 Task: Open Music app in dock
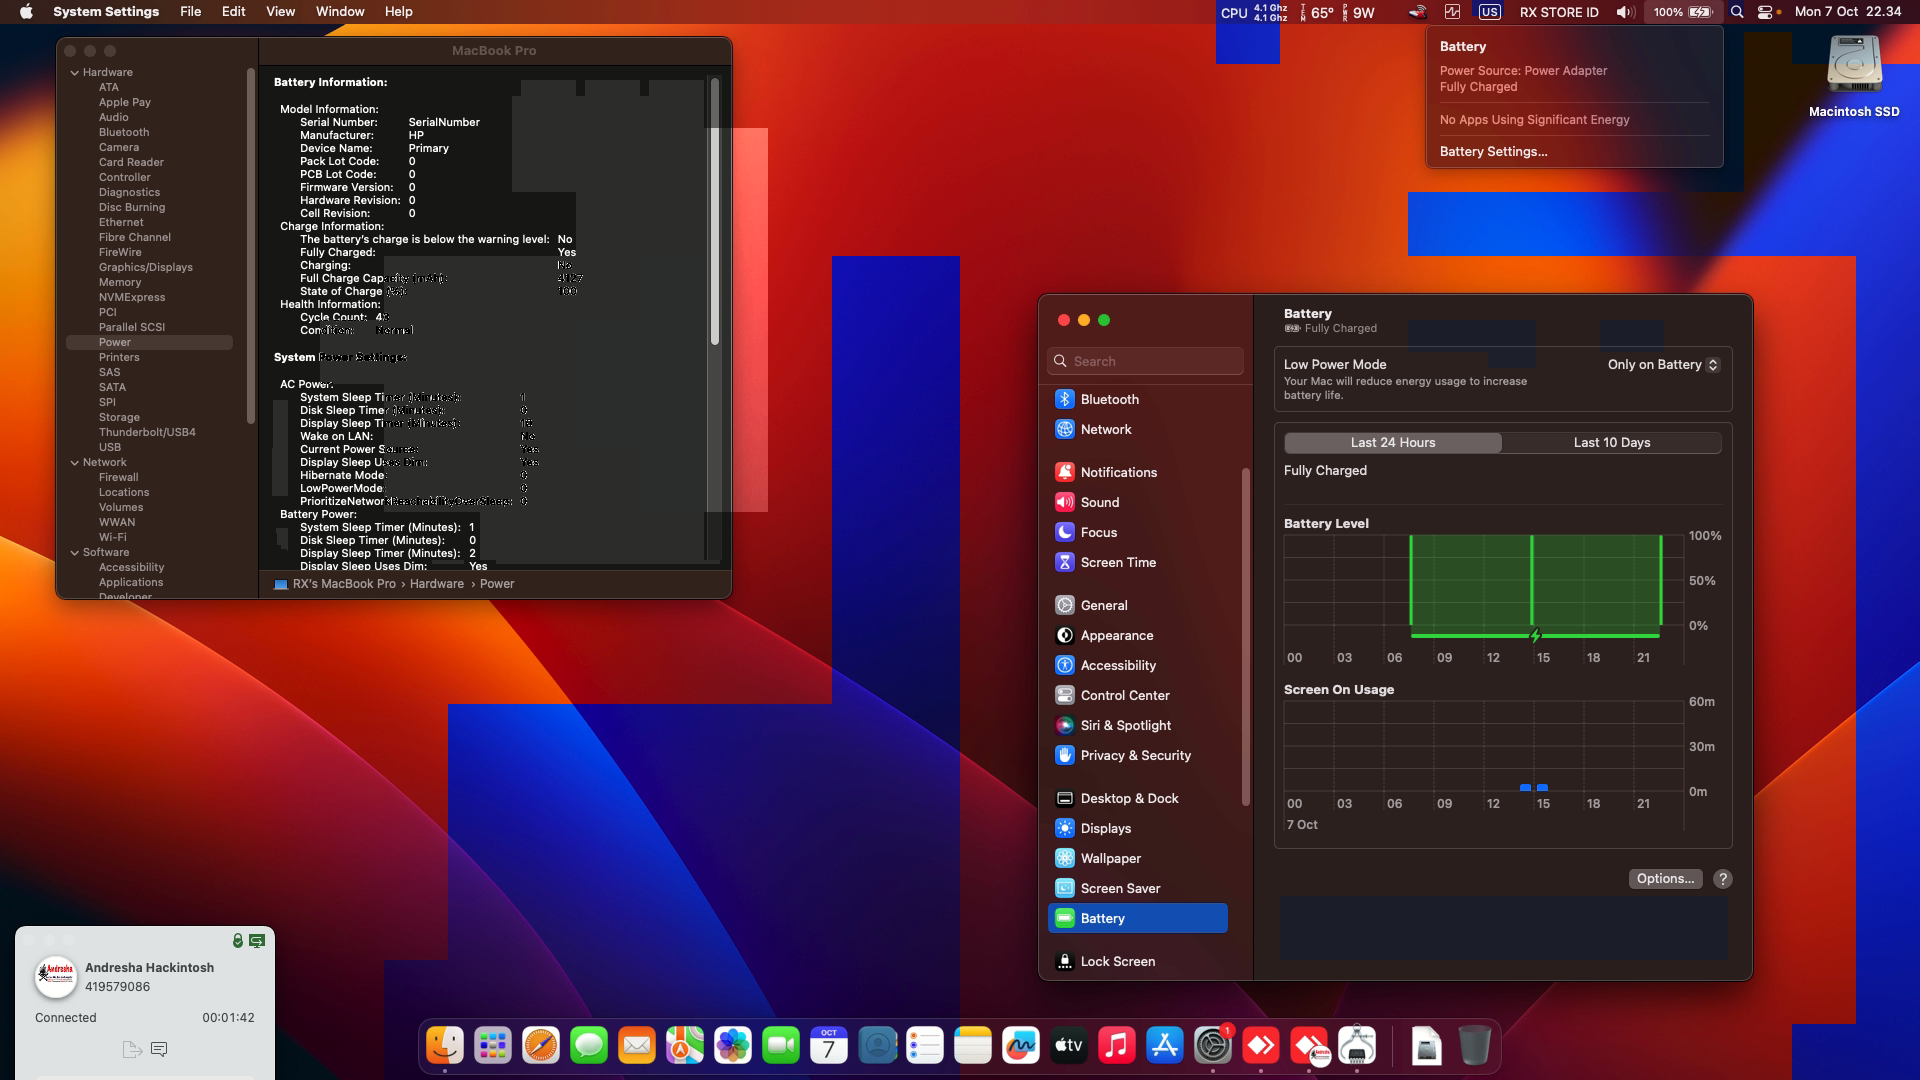coord(1117,1046)
